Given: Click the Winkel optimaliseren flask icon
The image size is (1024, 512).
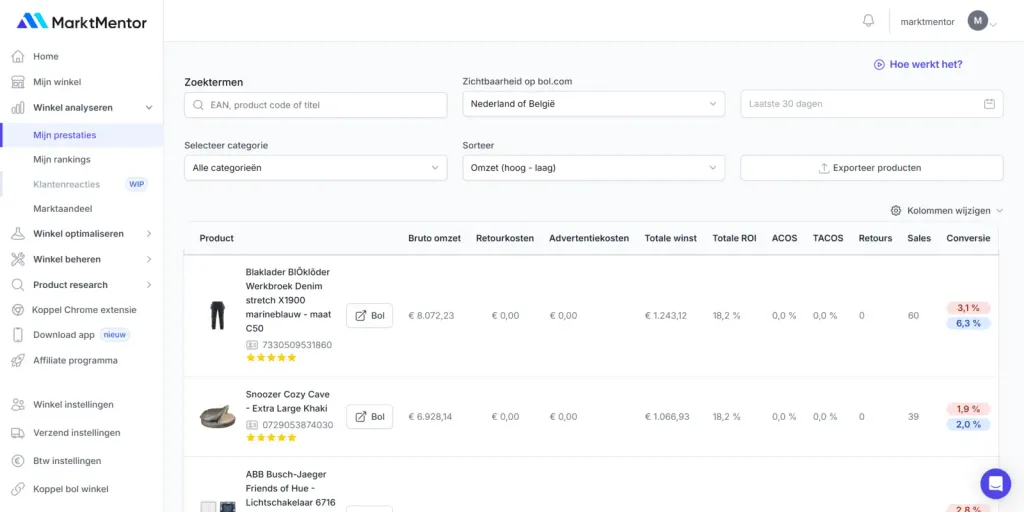Looking at the screenshot, I should click(x=18, y=234).
